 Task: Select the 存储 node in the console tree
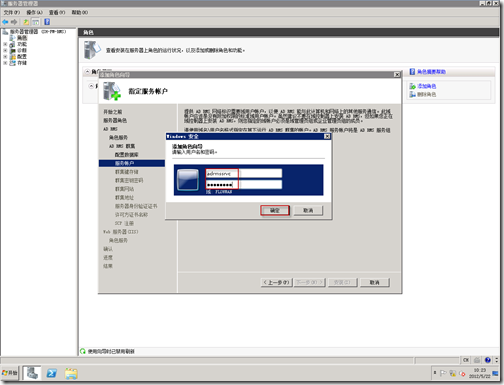tap(22, 63)
